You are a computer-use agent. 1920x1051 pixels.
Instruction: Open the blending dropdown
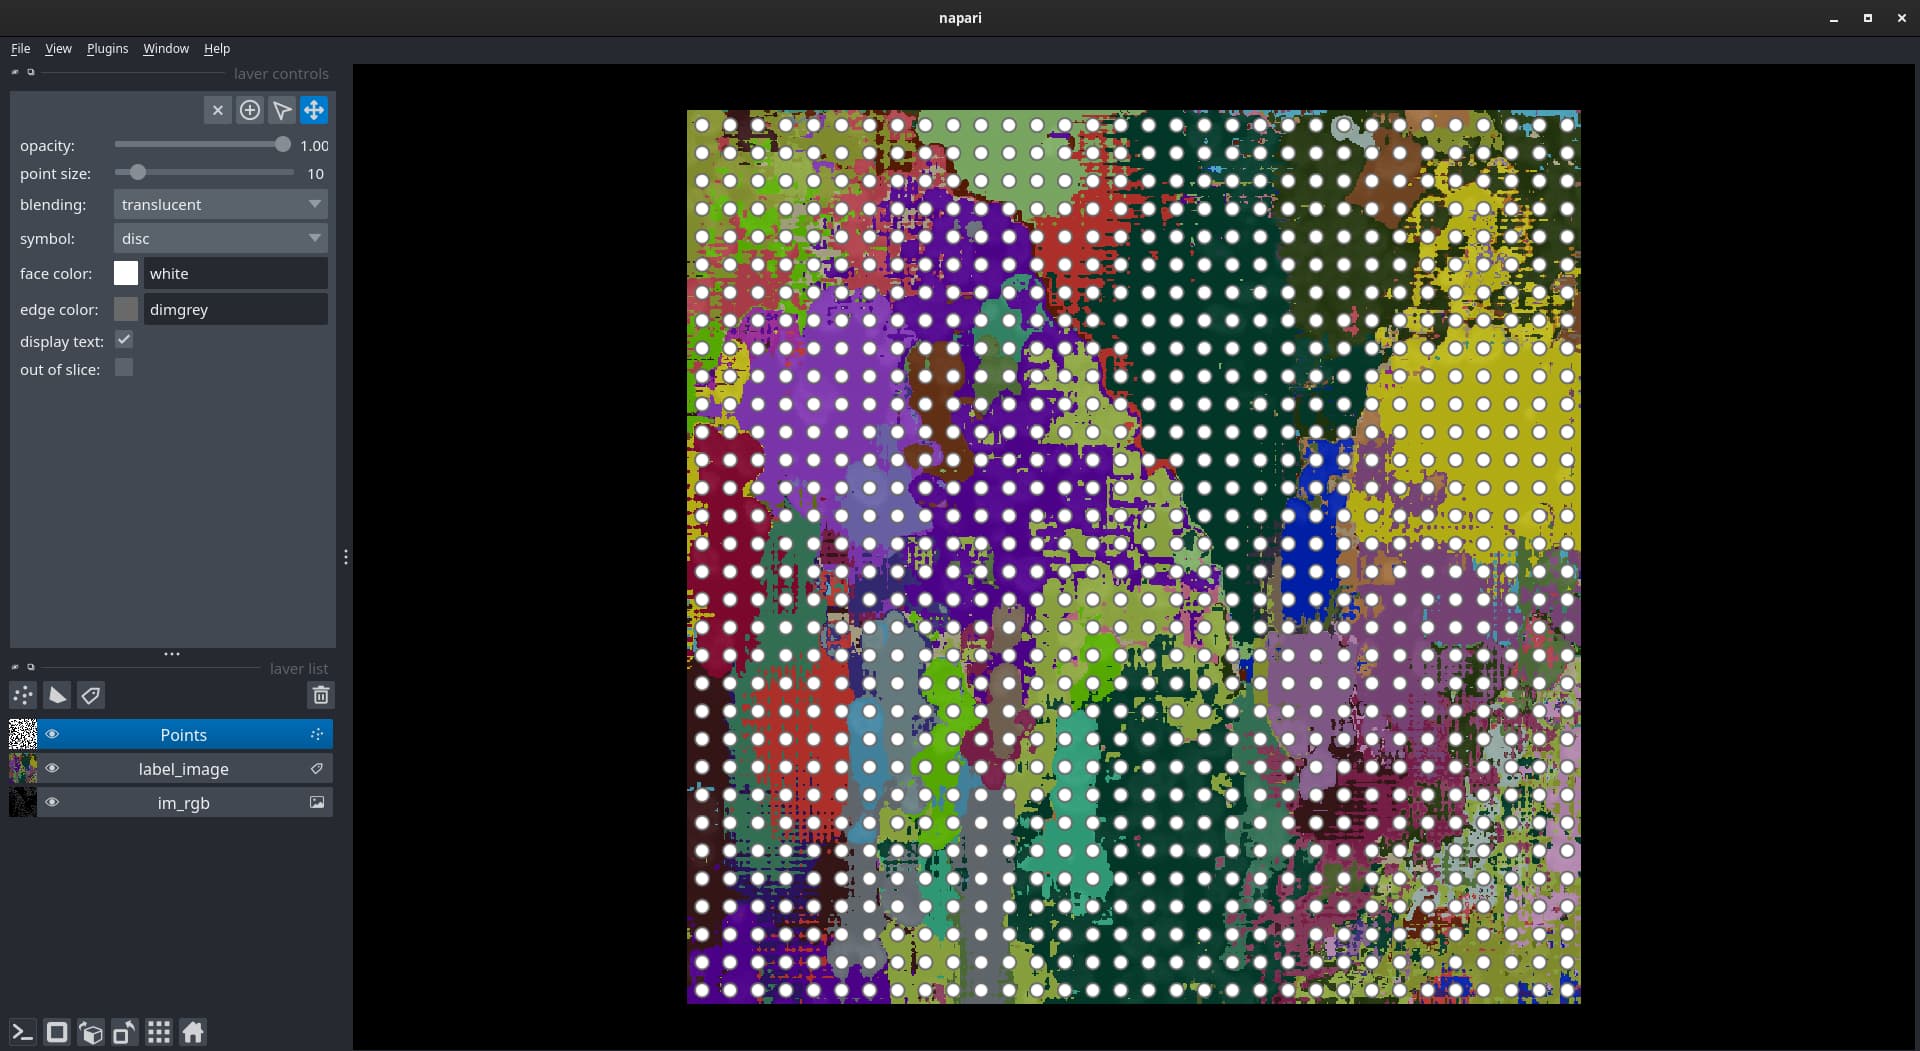219,204
